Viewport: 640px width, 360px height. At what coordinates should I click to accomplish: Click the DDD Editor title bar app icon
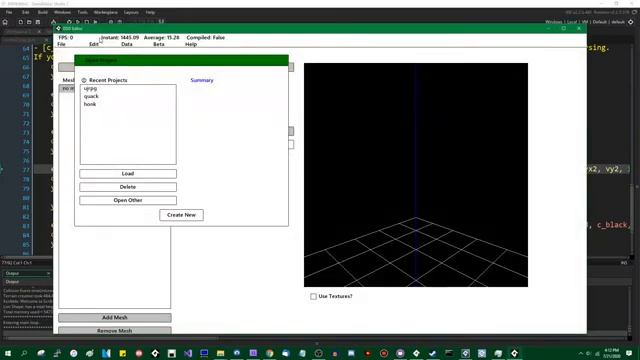coord(58,29)
